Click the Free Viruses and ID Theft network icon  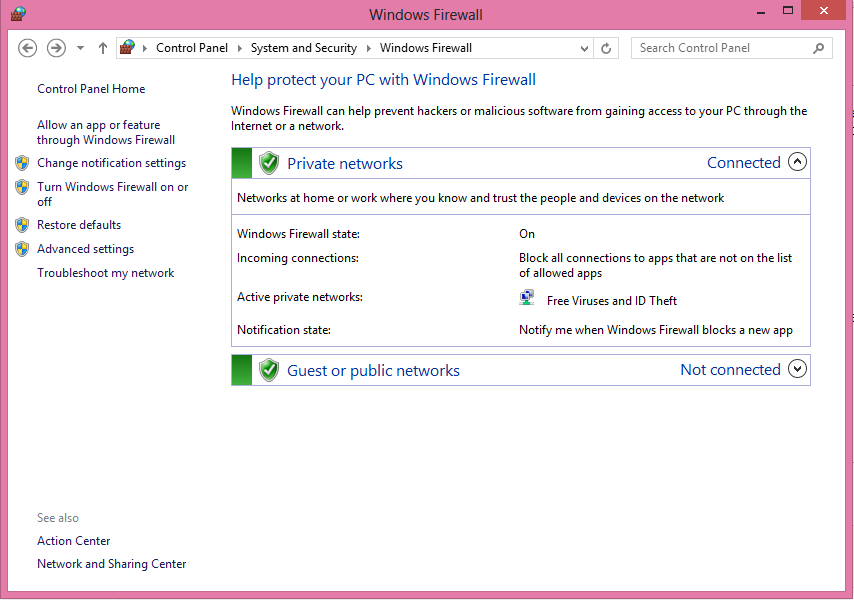click(x=527, y=298)
